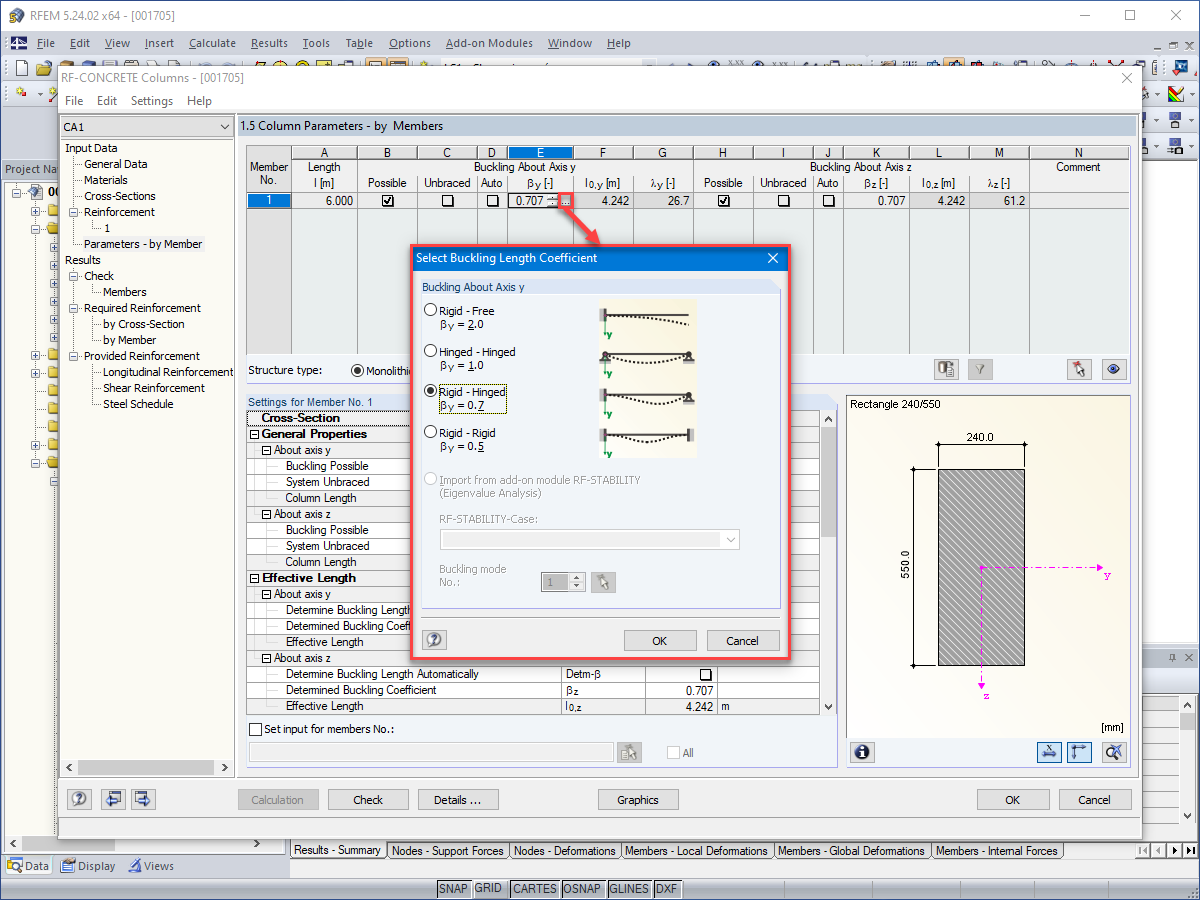Screen dimensions: 1200x900
Task: Click the Details button
Action: [x=458, y=799]
